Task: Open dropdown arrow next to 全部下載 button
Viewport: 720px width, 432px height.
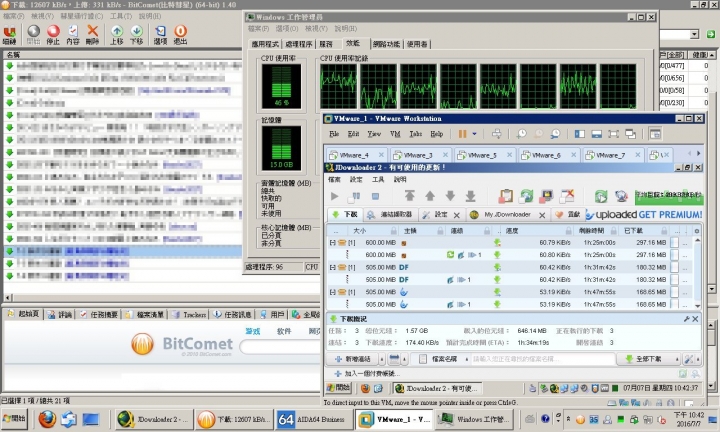Action: [x=677, y=359]
